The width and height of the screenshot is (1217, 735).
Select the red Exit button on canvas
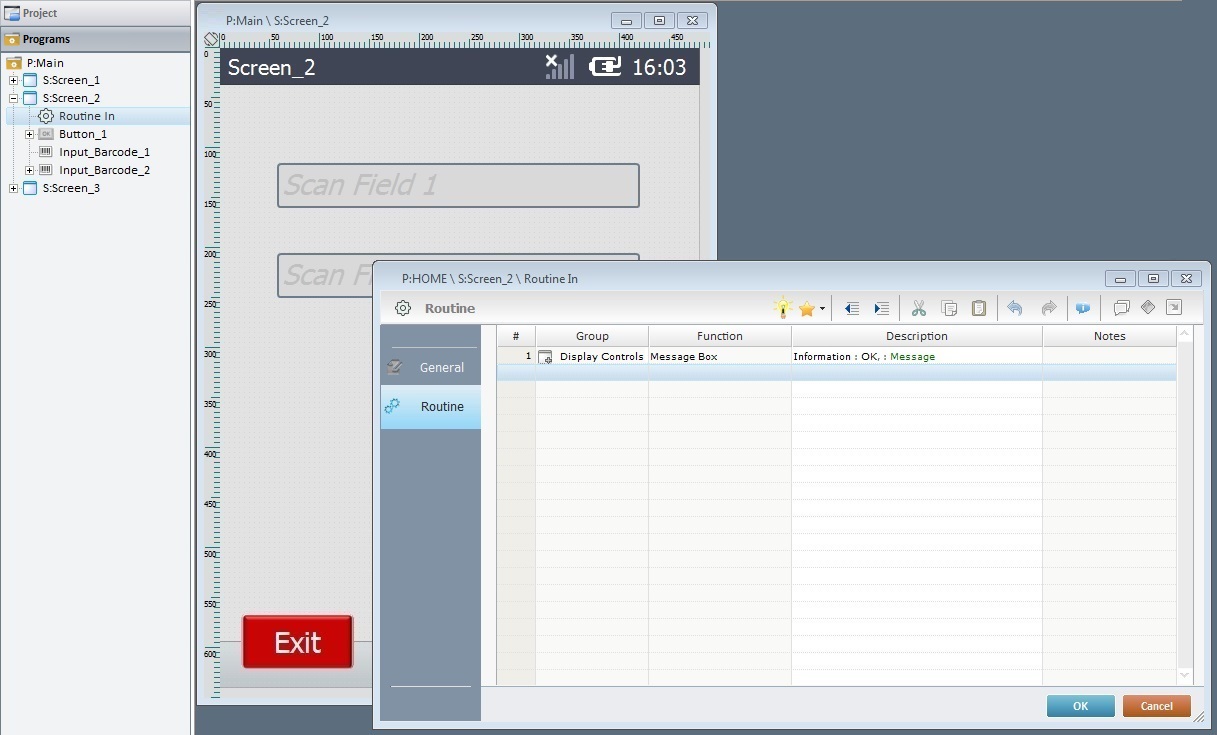(x=297, y=642)
